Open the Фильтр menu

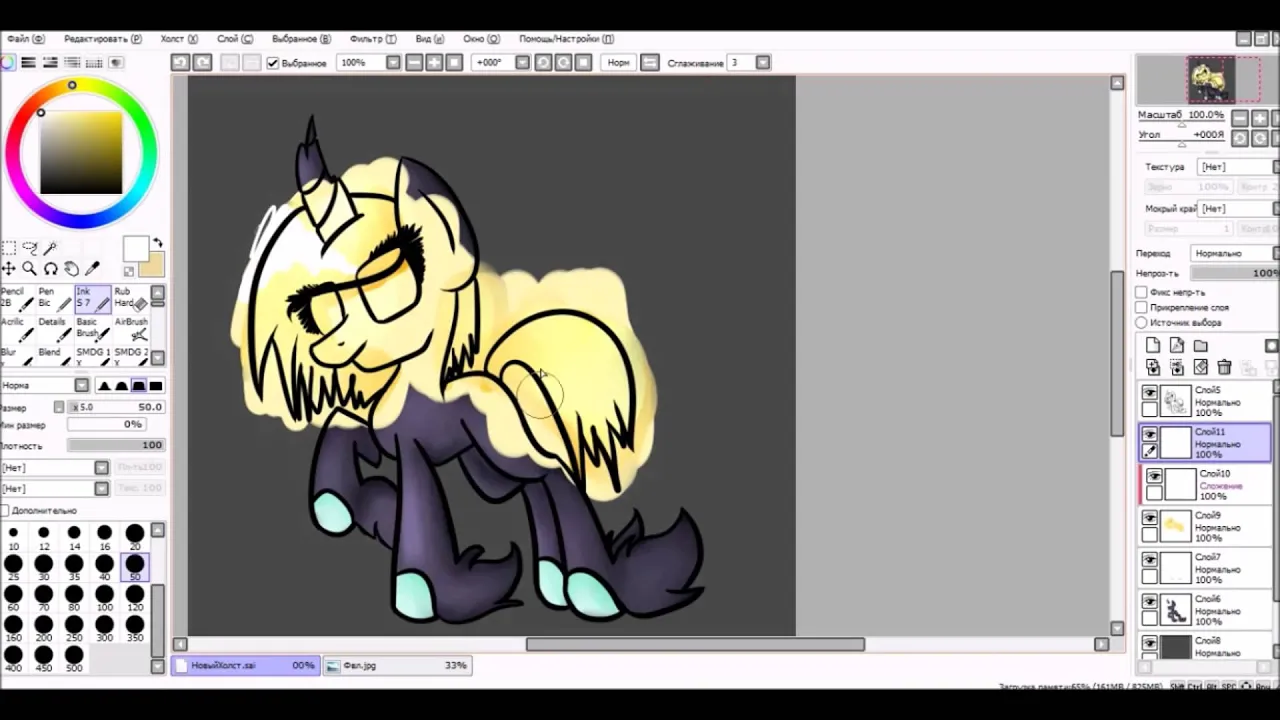coord(373,39)
